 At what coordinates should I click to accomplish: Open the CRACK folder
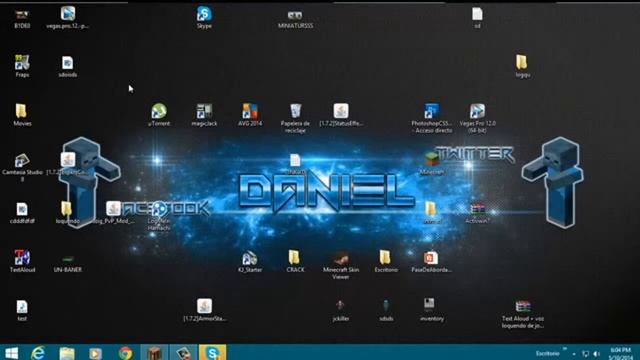(294, 258)
